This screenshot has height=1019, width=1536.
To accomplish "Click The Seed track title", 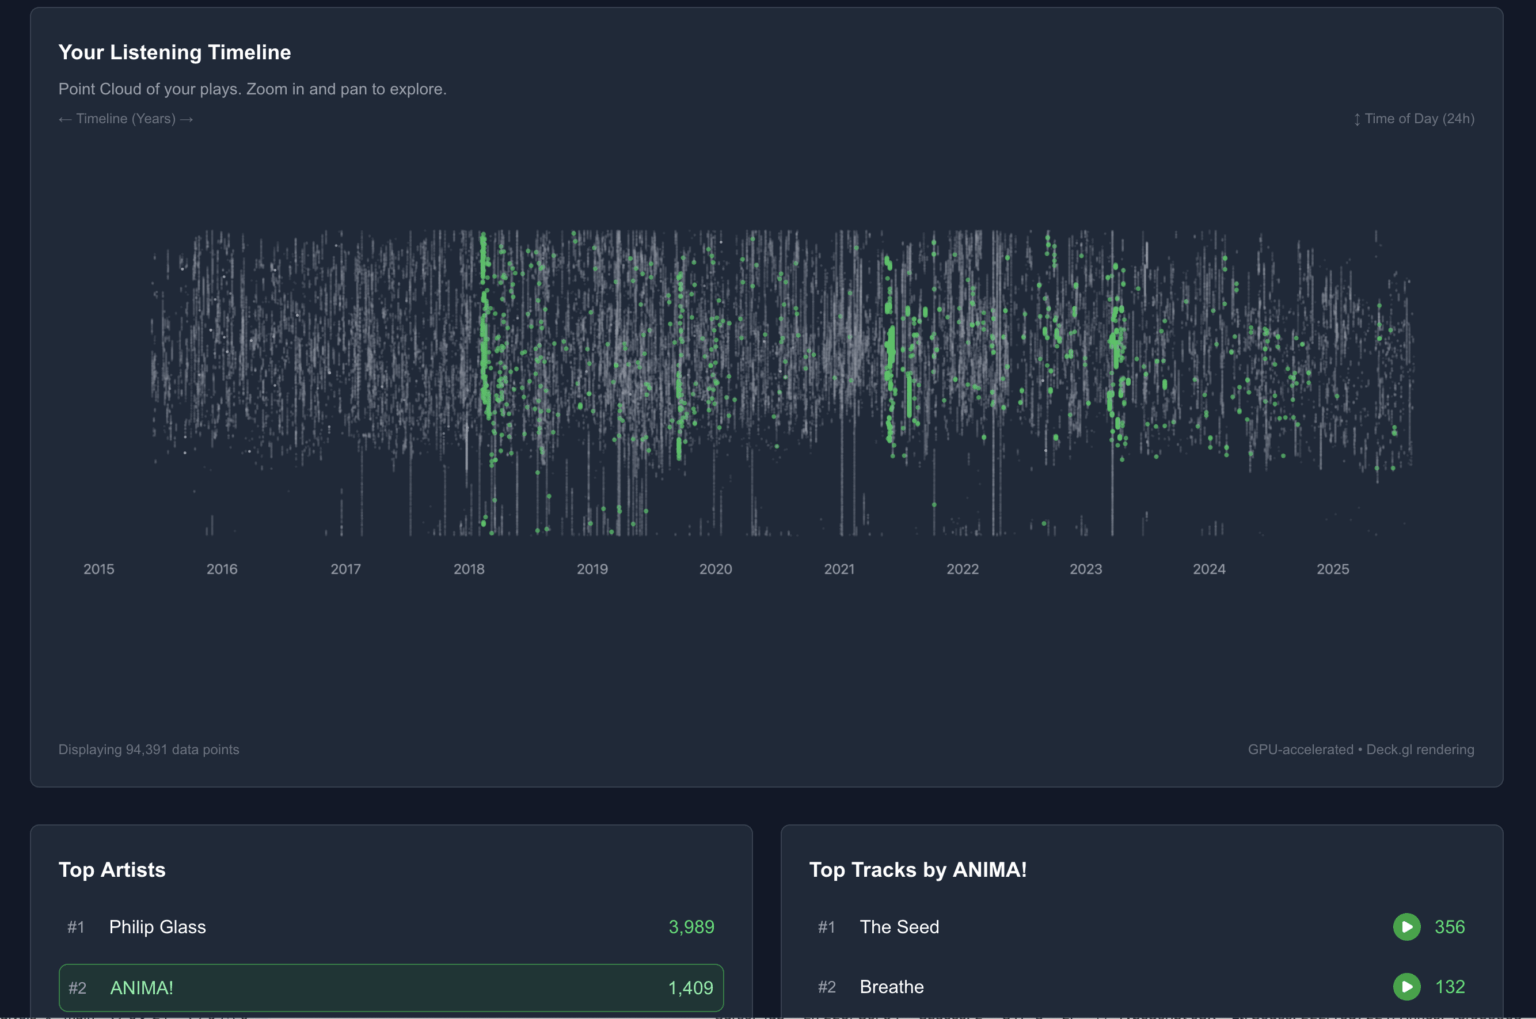I will [899, 927].
